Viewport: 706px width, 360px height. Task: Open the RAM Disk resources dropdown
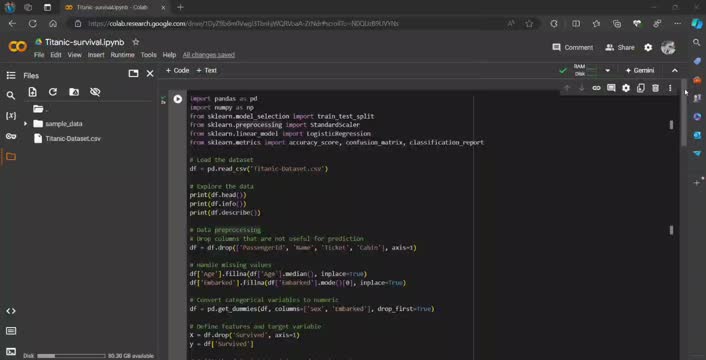pos(607,71)
